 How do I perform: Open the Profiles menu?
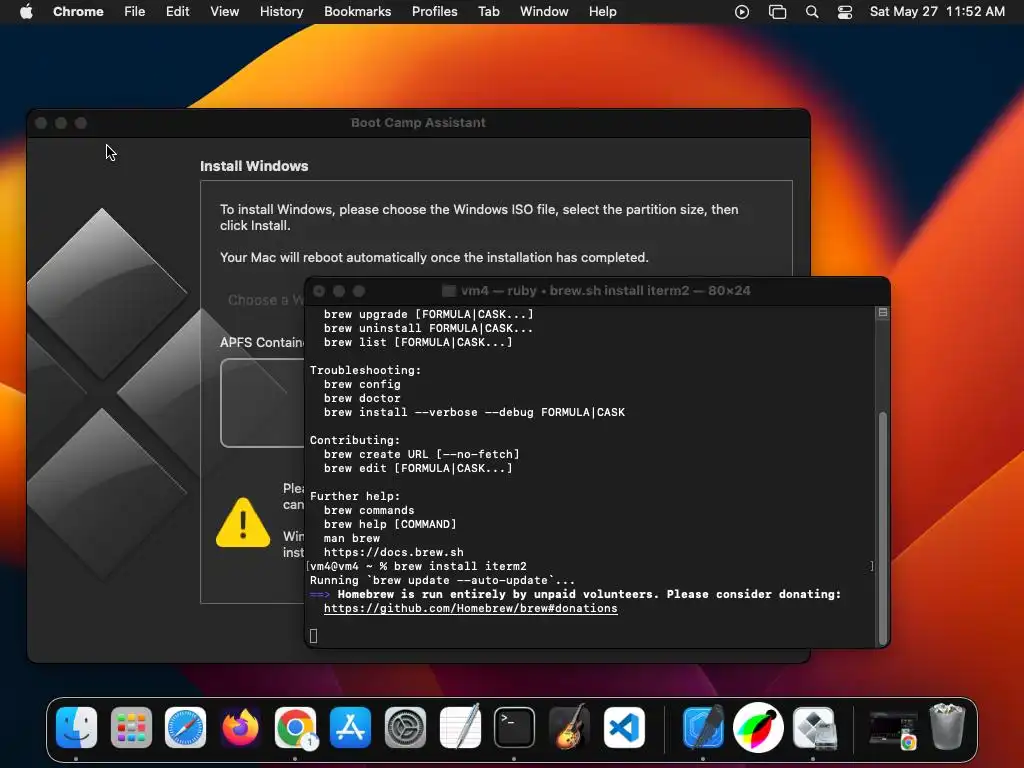tap(434, 12)
